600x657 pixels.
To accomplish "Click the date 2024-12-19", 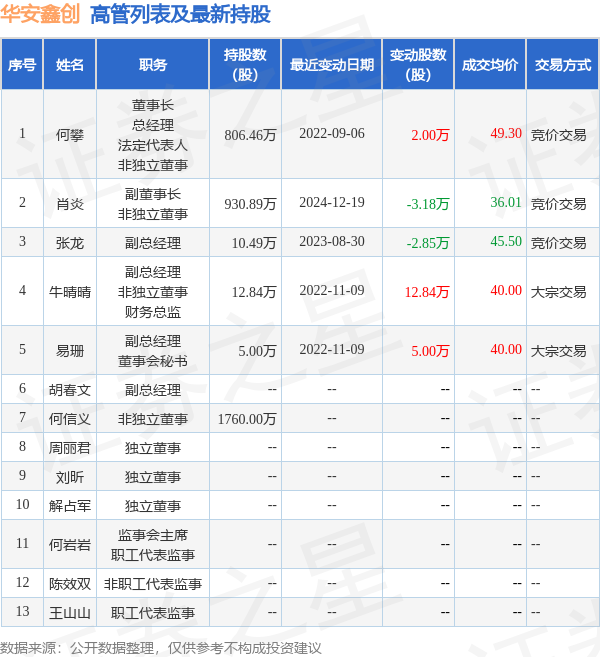I will point(332,203).
